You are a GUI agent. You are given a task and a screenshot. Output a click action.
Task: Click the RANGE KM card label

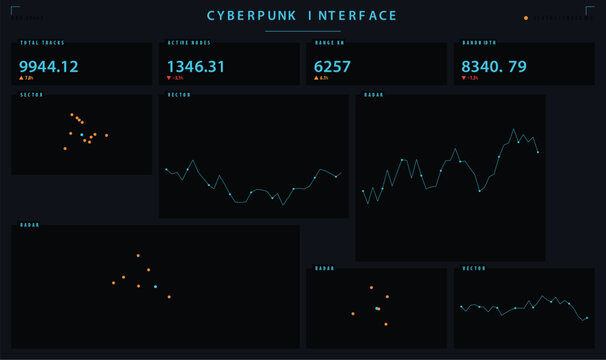329,43
